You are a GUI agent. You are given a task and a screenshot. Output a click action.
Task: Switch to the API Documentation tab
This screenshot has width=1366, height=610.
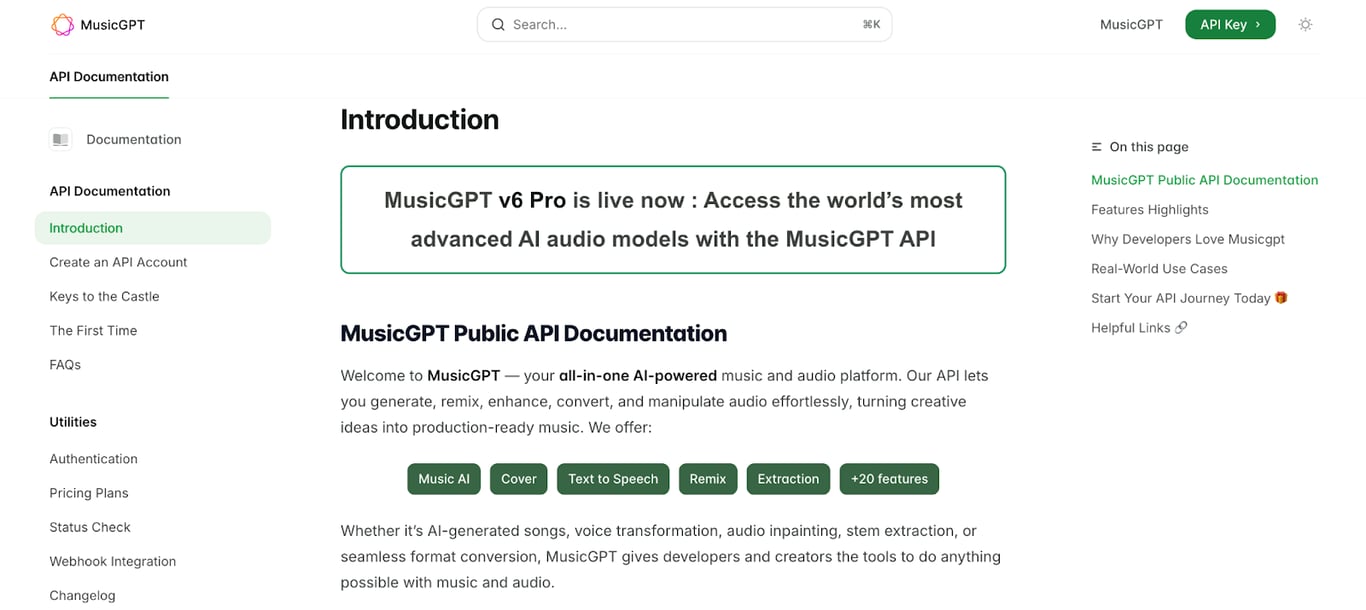(x=108, y=76)
